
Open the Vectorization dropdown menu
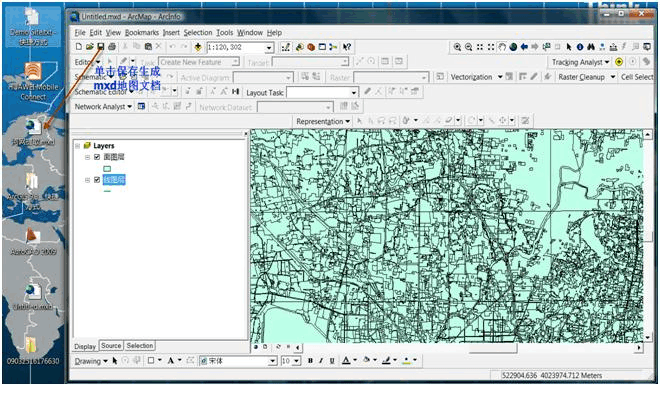tap(476, 77)
